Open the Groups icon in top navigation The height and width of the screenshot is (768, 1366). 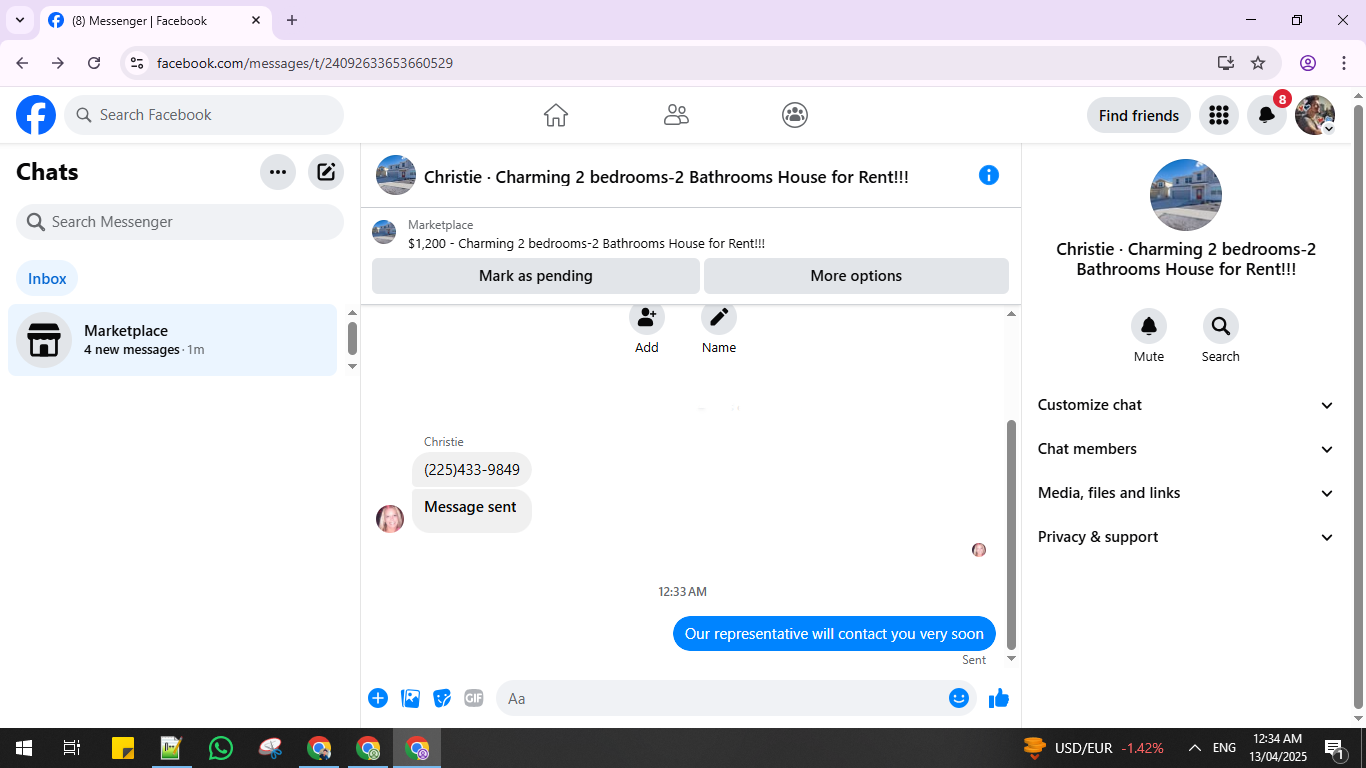point(795,115)
